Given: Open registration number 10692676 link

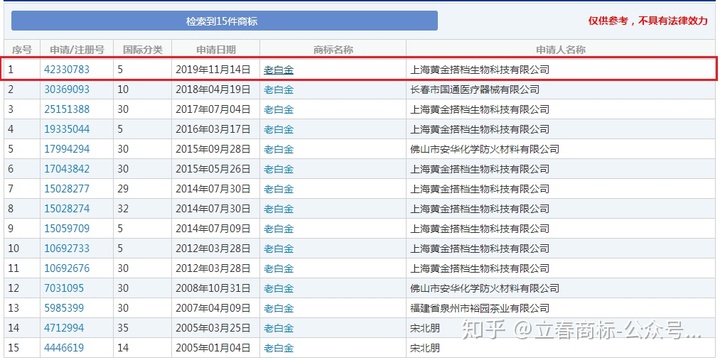Looking at the screenshot, I should [67, 268].
